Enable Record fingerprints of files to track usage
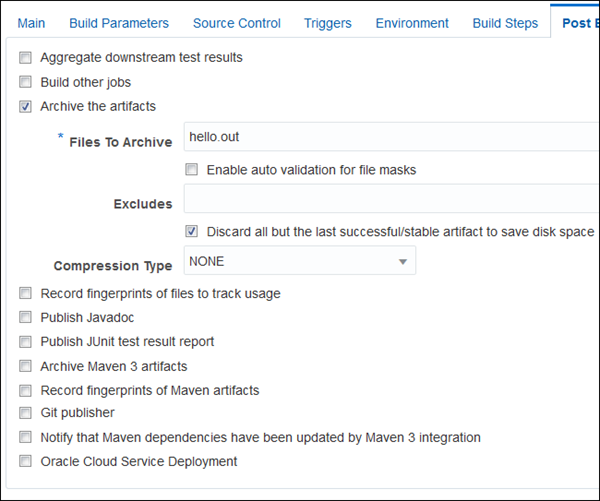Viewport: 600px width, 501px height. point(25,294)
